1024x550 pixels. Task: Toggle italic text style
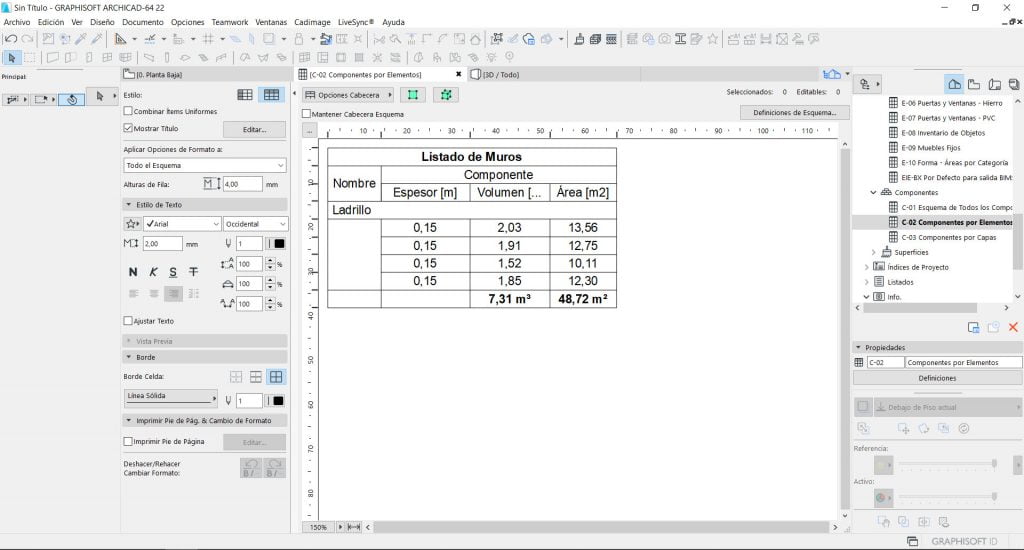153,272
